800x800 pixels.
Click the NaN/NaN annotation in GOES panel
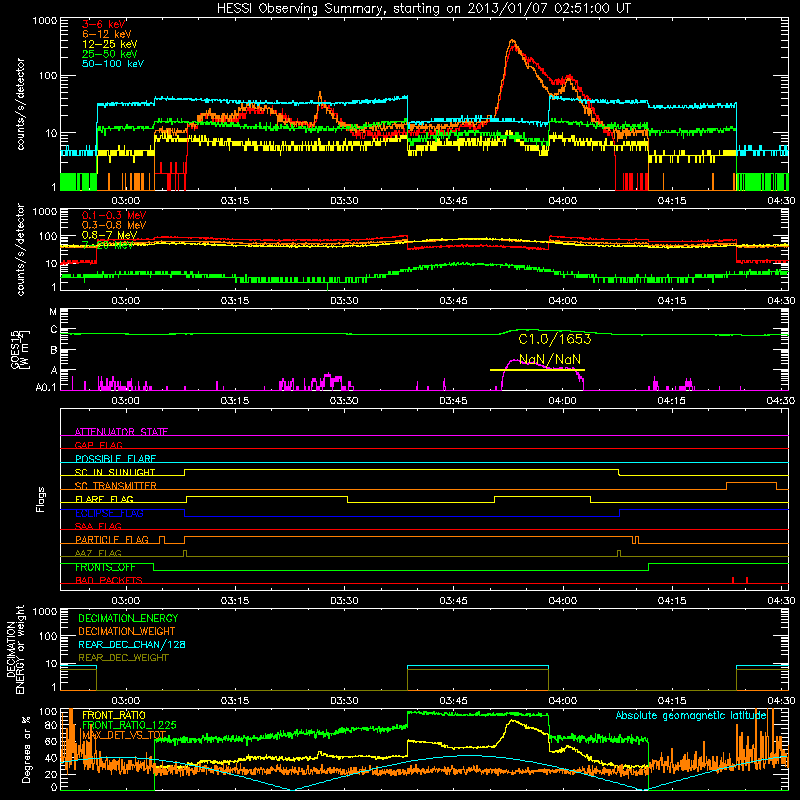[x=550, y=359]
